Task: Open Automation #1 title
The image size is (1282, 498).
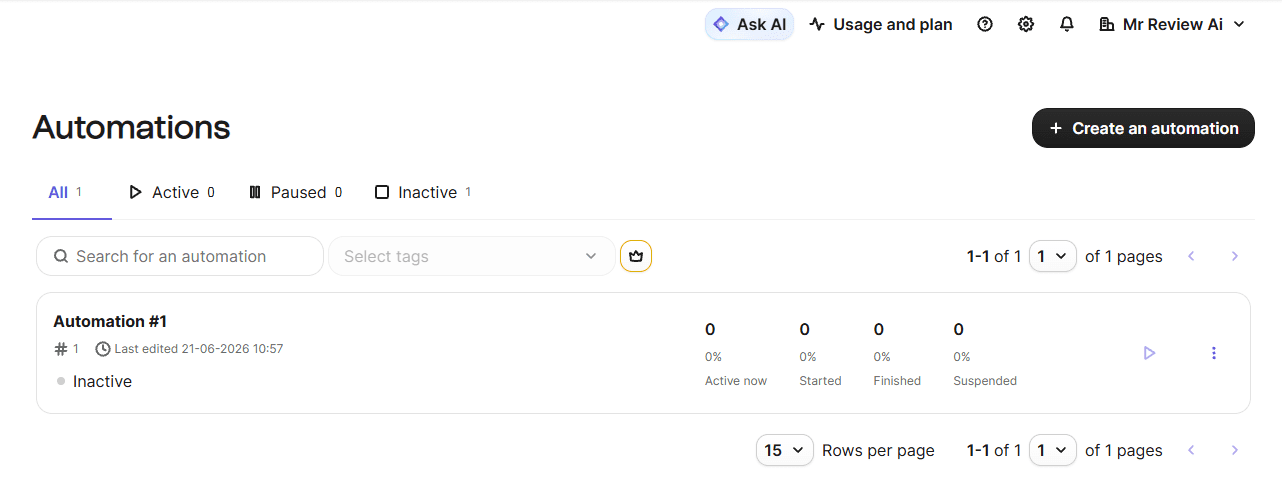Action: pyautogui.click(x=110, y=321)
